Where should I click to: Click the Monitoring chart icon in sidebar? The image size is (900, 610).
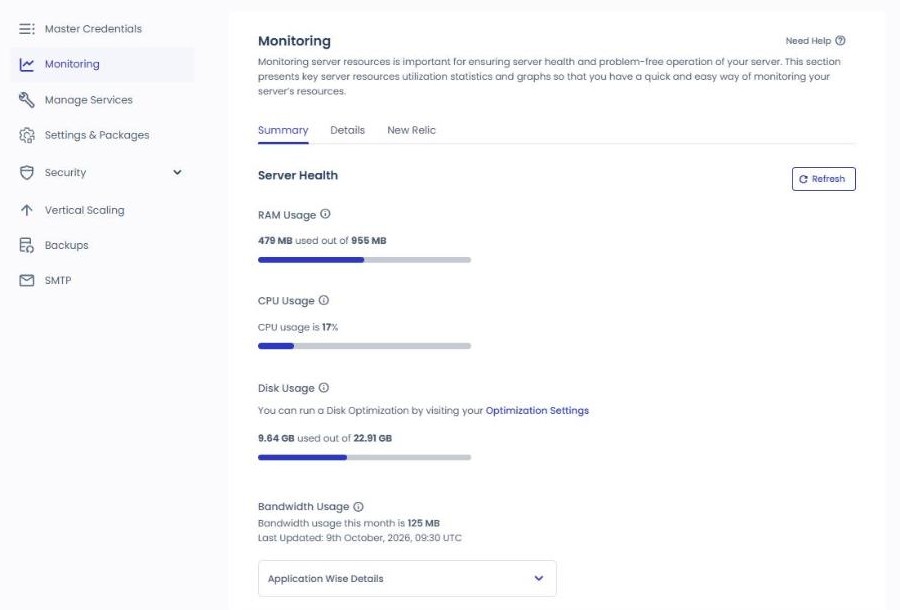point(26,64)
